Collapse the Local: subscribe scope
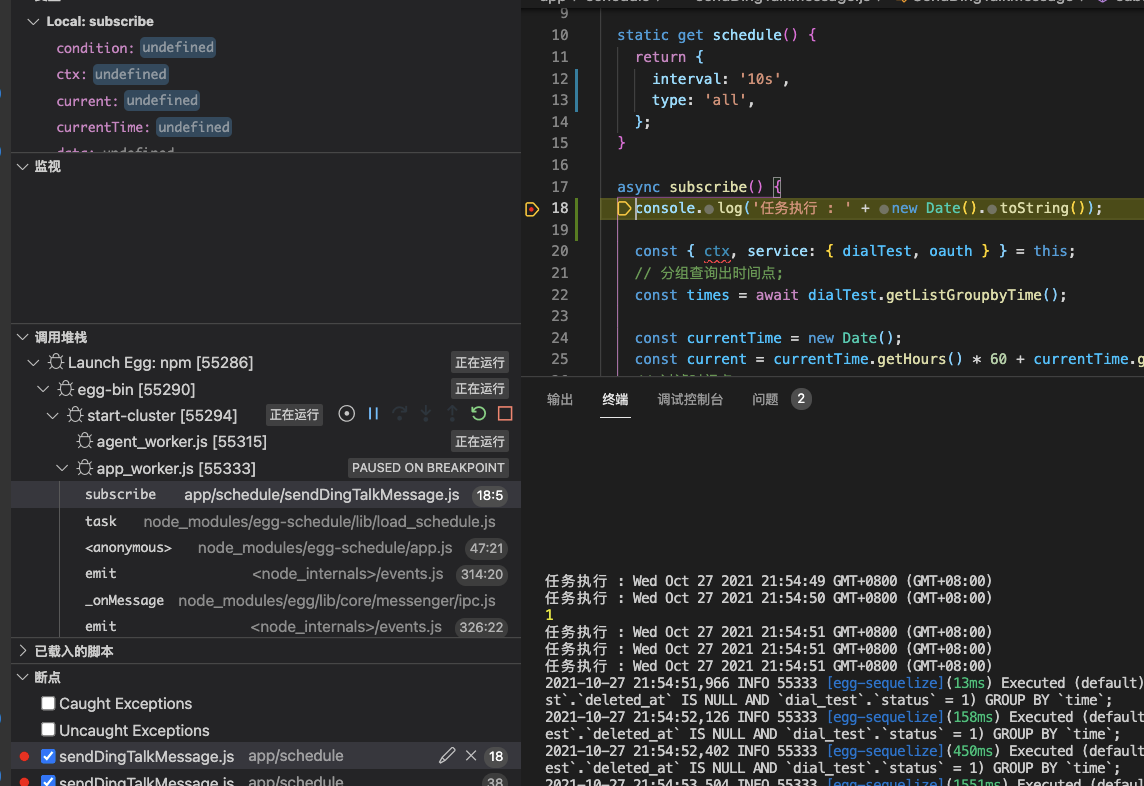Screen dimensions: 1144x786 [x=33, y=21]
